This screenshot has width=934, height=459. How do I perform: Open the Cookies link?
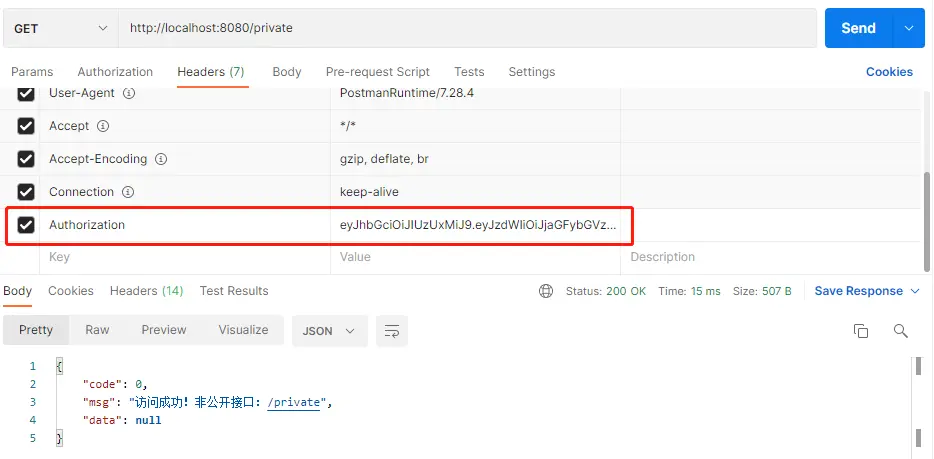pos(889,72)
